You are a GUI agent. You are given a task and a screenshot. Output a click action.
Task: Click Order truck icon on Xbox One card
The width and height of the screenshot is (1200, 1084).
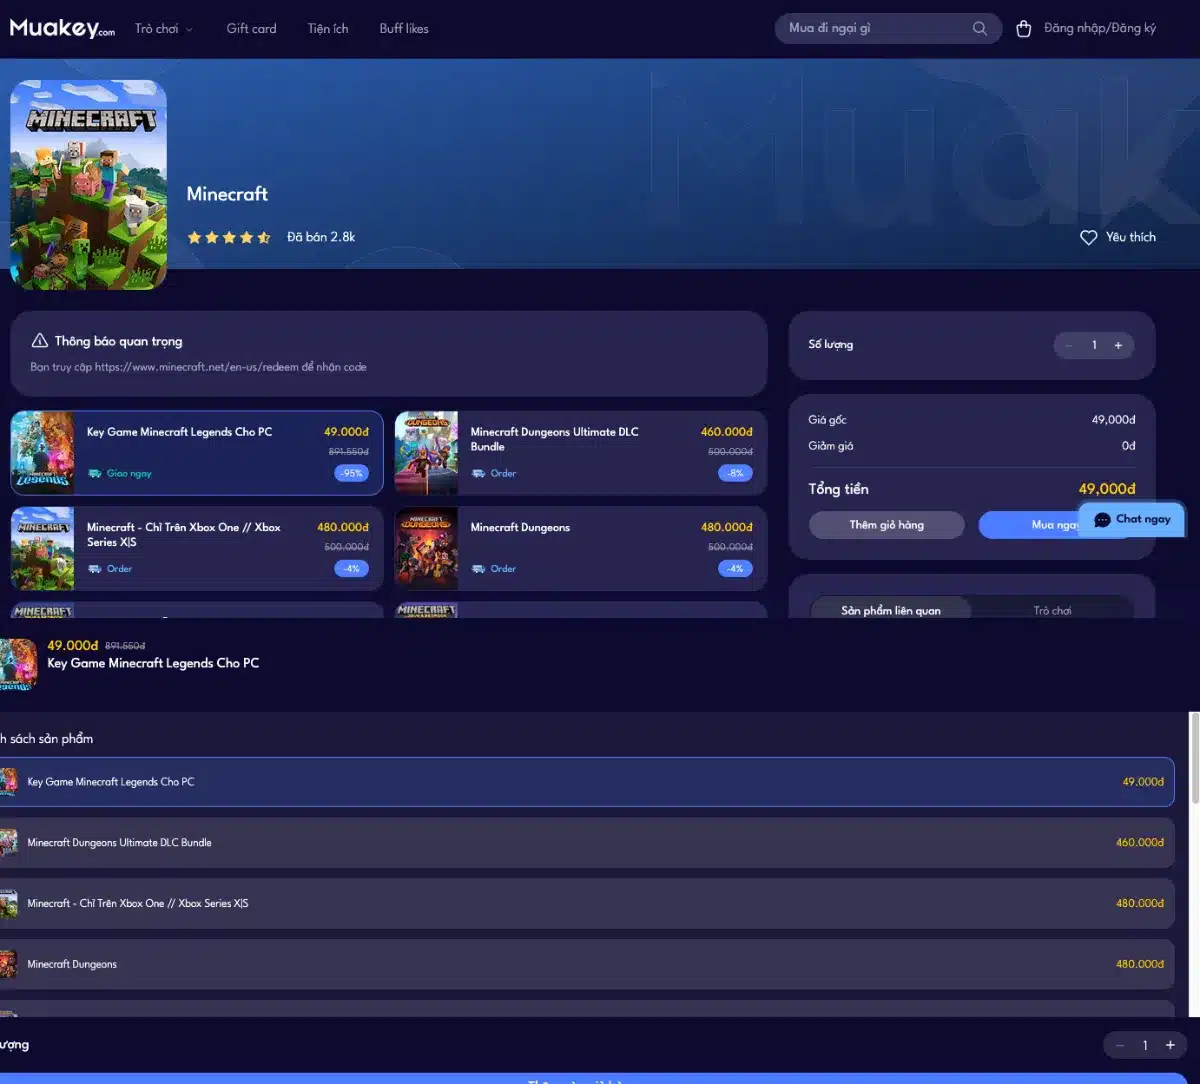(95, 569)
